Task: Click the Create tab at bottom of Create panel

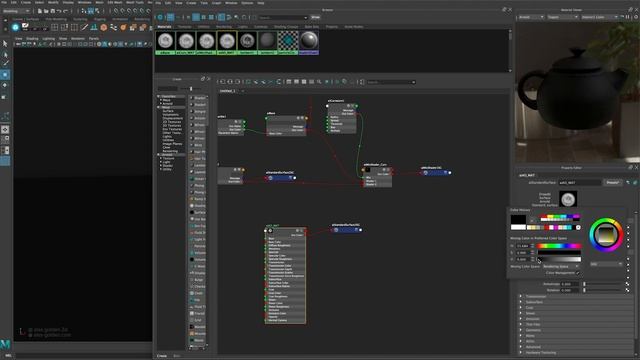Action: pos(162,356)
